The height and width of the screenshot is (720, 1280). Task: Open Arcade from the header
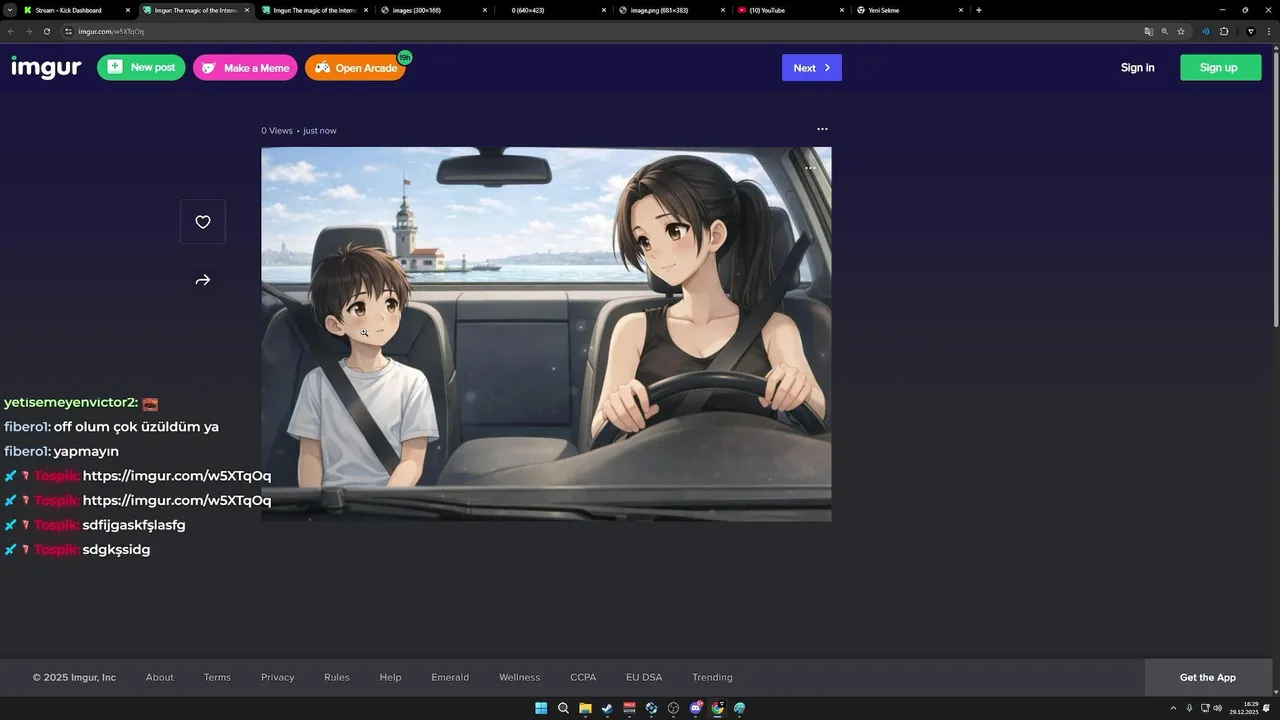pos(355,68)
